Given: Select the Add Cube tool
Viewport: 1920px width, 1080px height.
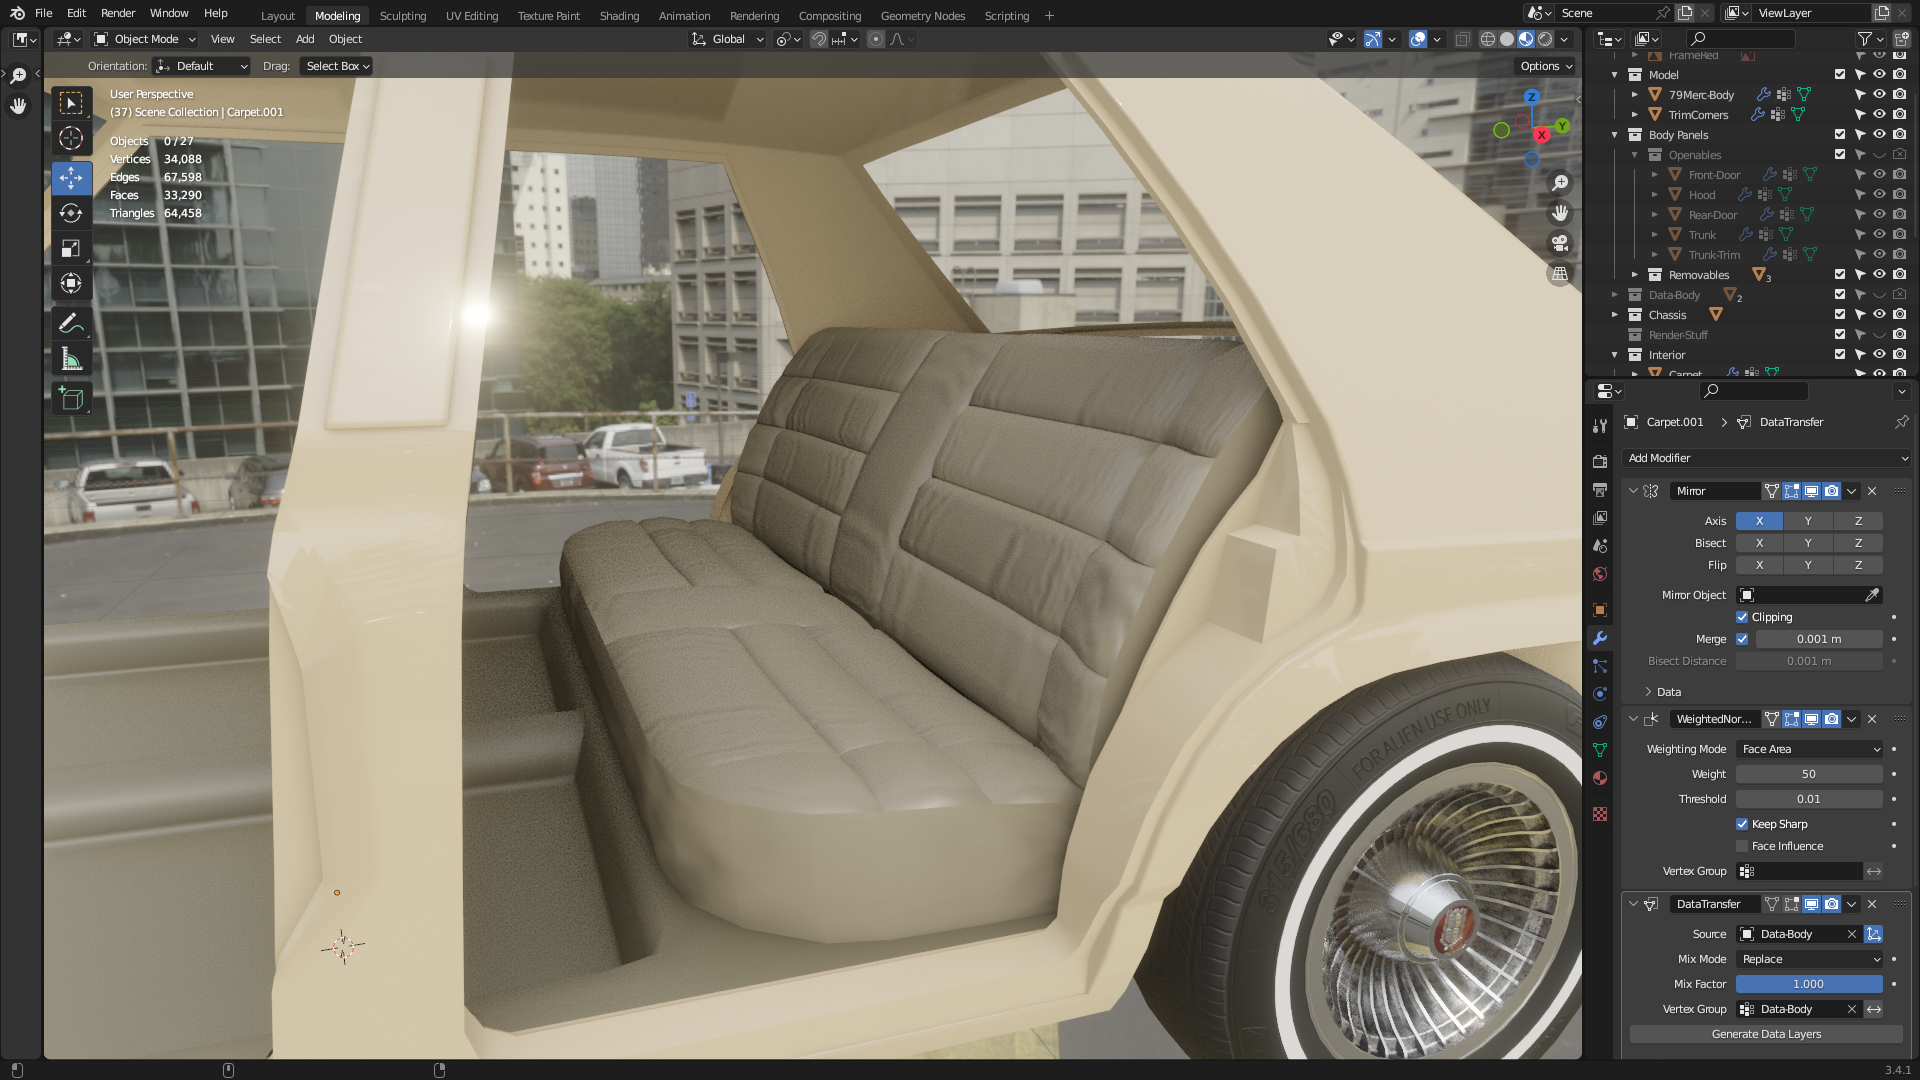Looking at the screenshot, I should point(71,398).
